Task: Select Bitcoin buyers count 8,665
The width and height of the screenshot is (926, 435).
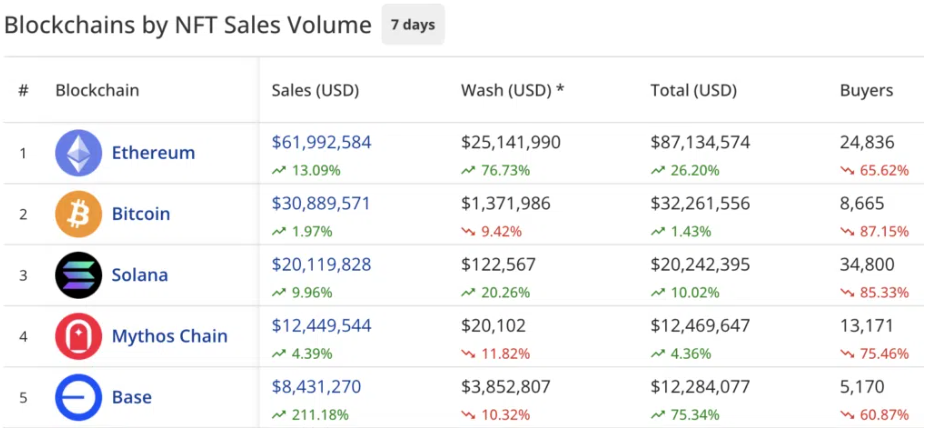Action: [x=862, y=204]
